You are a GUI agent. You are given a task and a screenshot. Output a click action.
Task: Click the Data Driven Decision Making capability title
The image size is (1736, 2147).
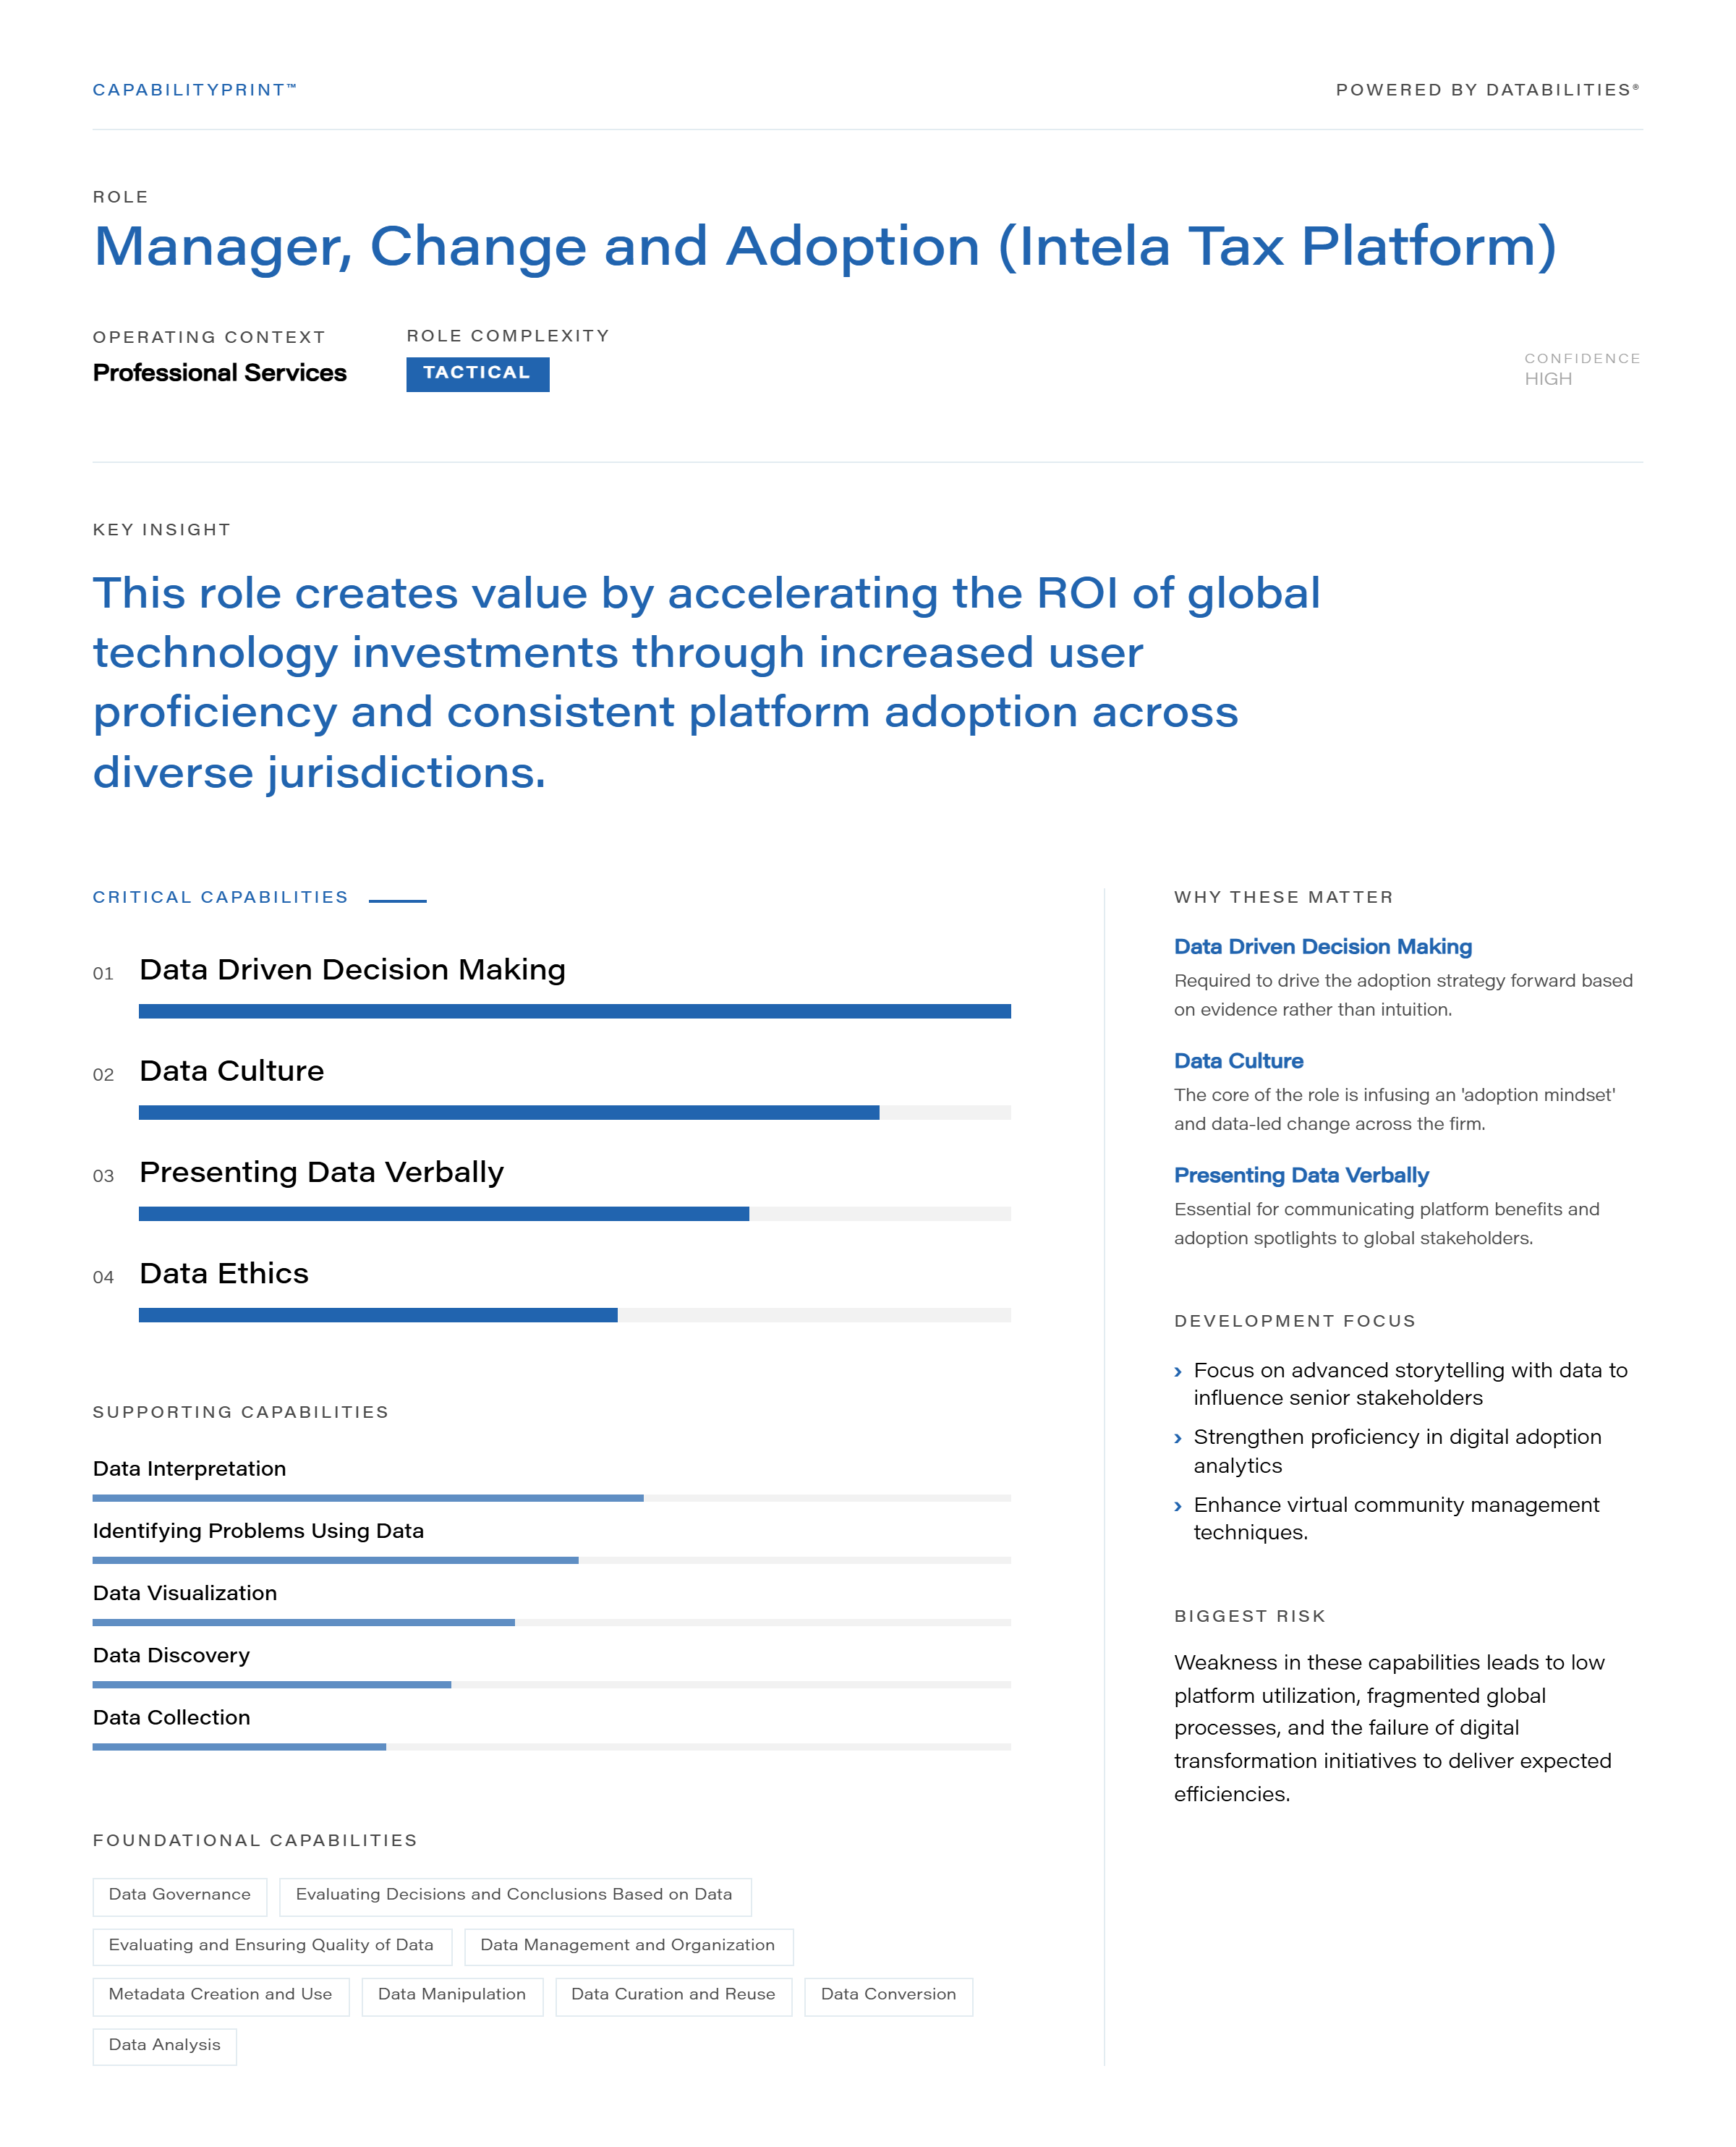pyautogui.click(x=353, y=970)
